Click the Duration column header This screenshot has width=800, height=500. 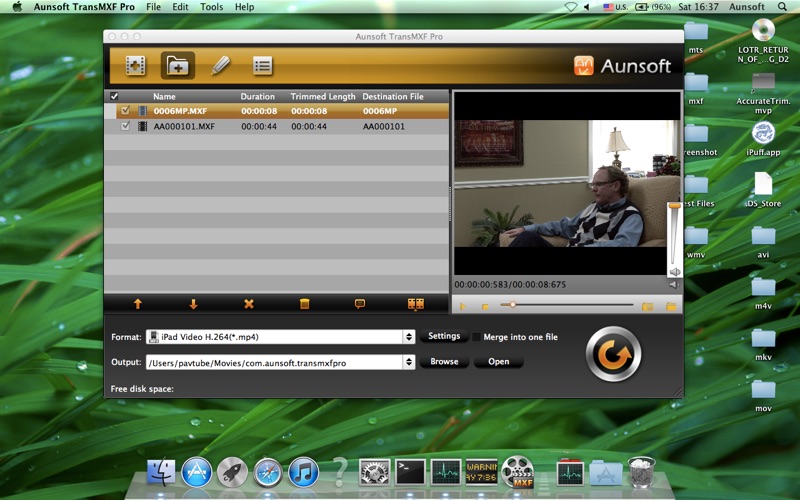pos(258,96)
